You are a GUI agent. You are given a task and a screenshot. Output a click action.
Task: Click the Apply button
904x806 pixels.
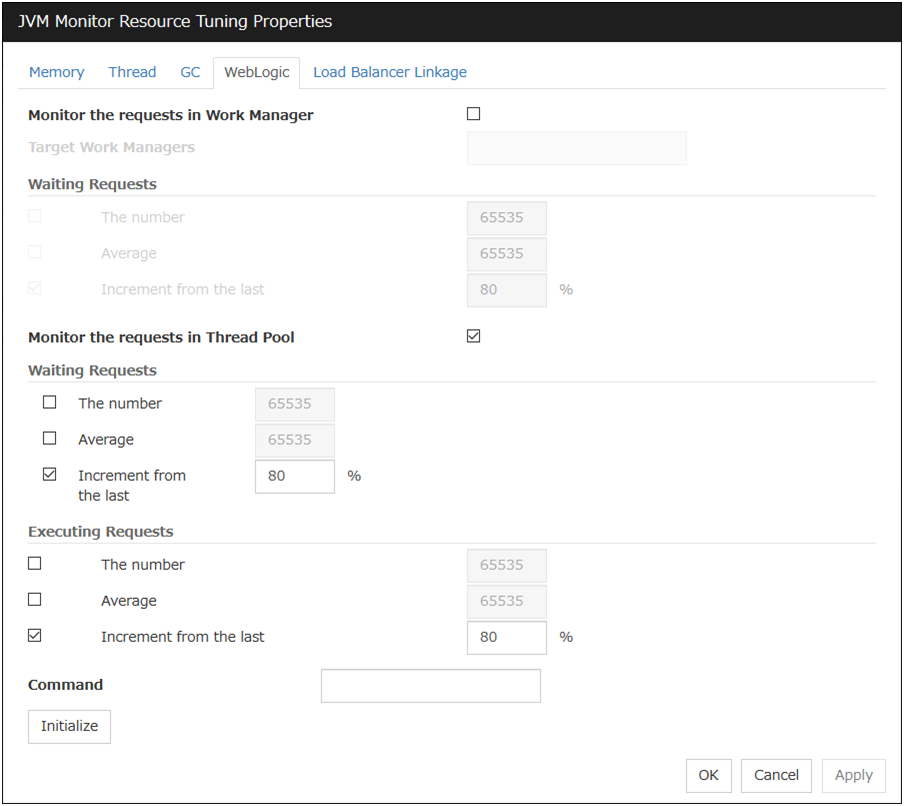pyautogui.click(x=853, y=775)
